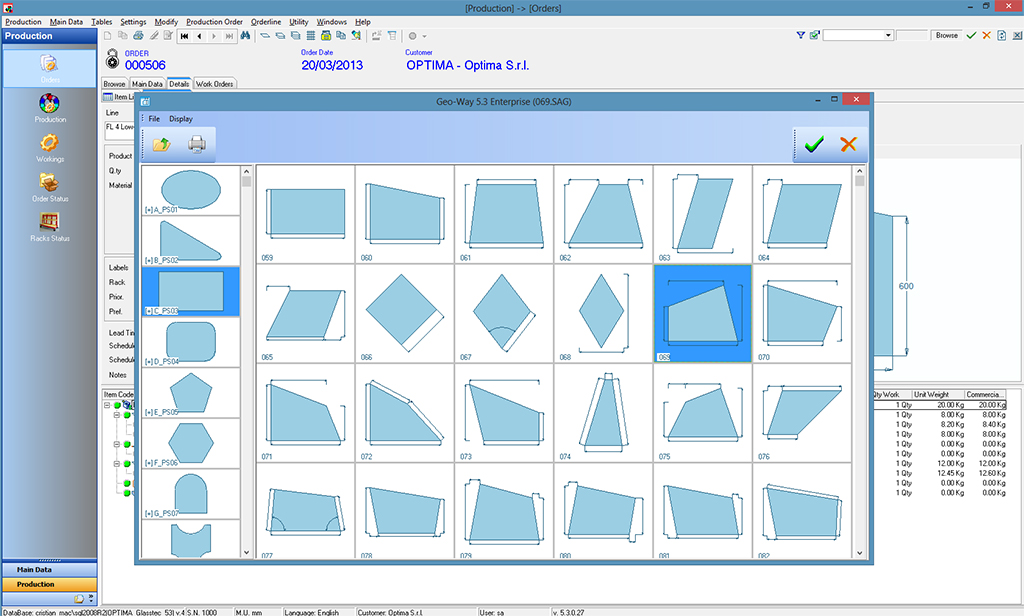Click the open folder icon in Geo-Way
This screenshot has width=1024, height=616.
click(161, 144)
